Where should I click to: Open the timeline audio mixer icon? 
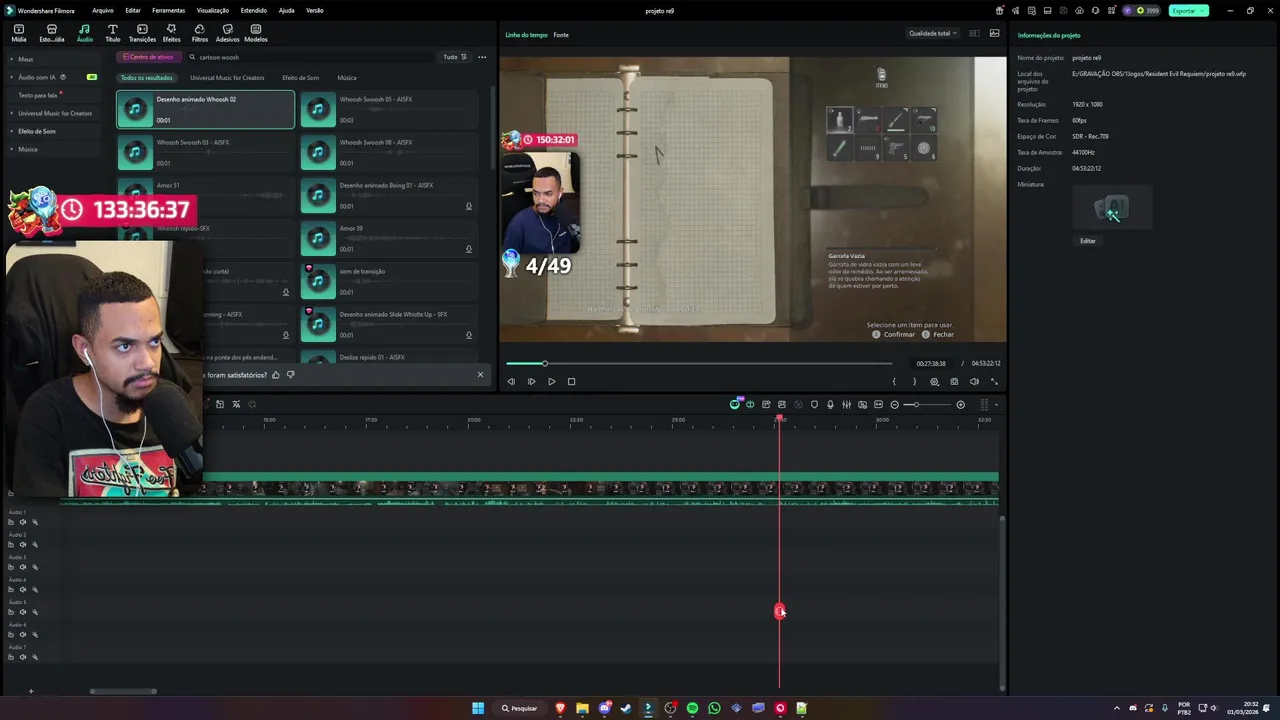[846, 405]
